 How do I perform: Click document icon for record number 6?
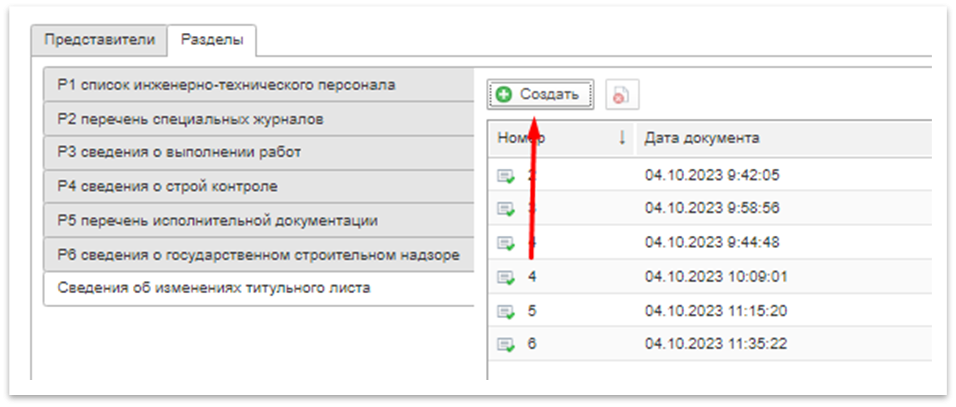tap(506, 345)
